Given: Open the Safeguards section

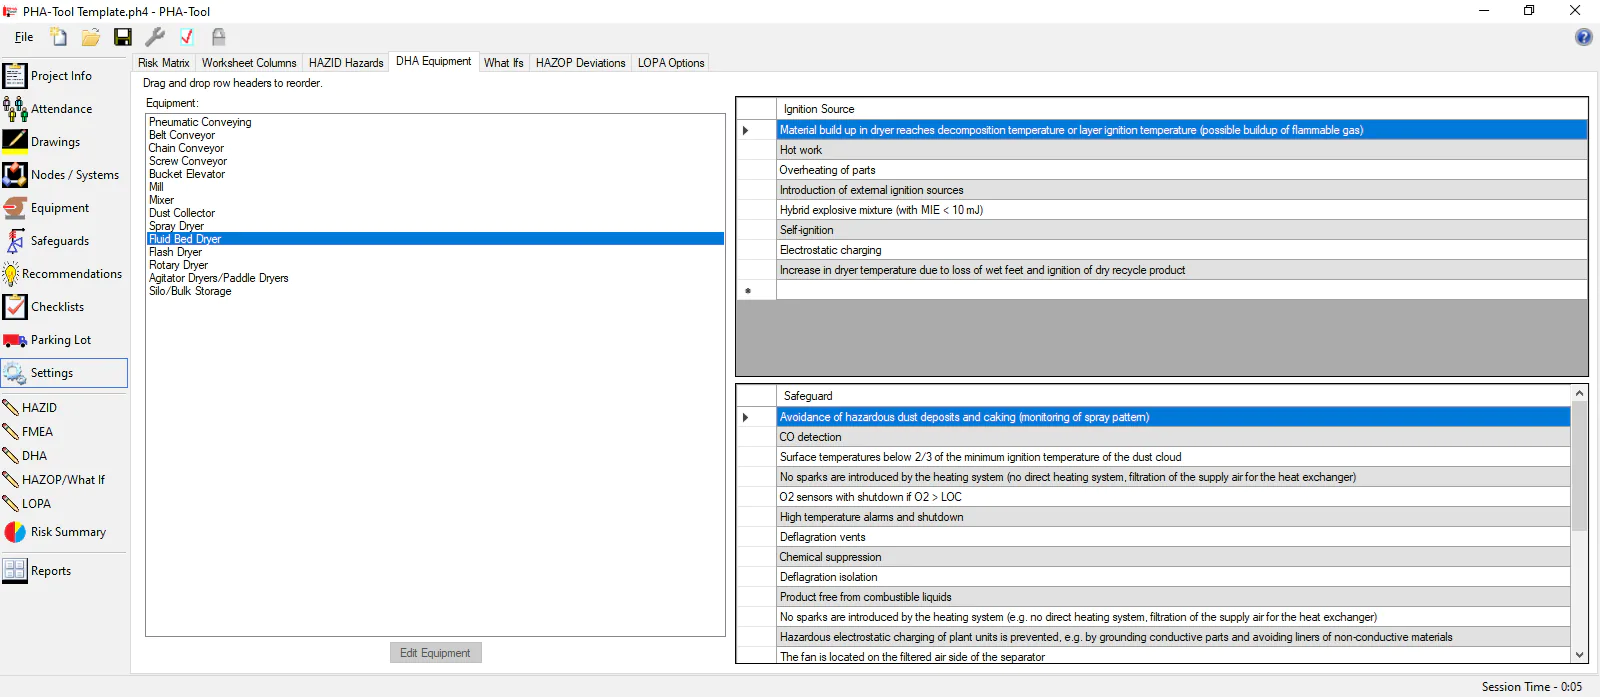Looking at the screenshot, I should pos(64,241).
